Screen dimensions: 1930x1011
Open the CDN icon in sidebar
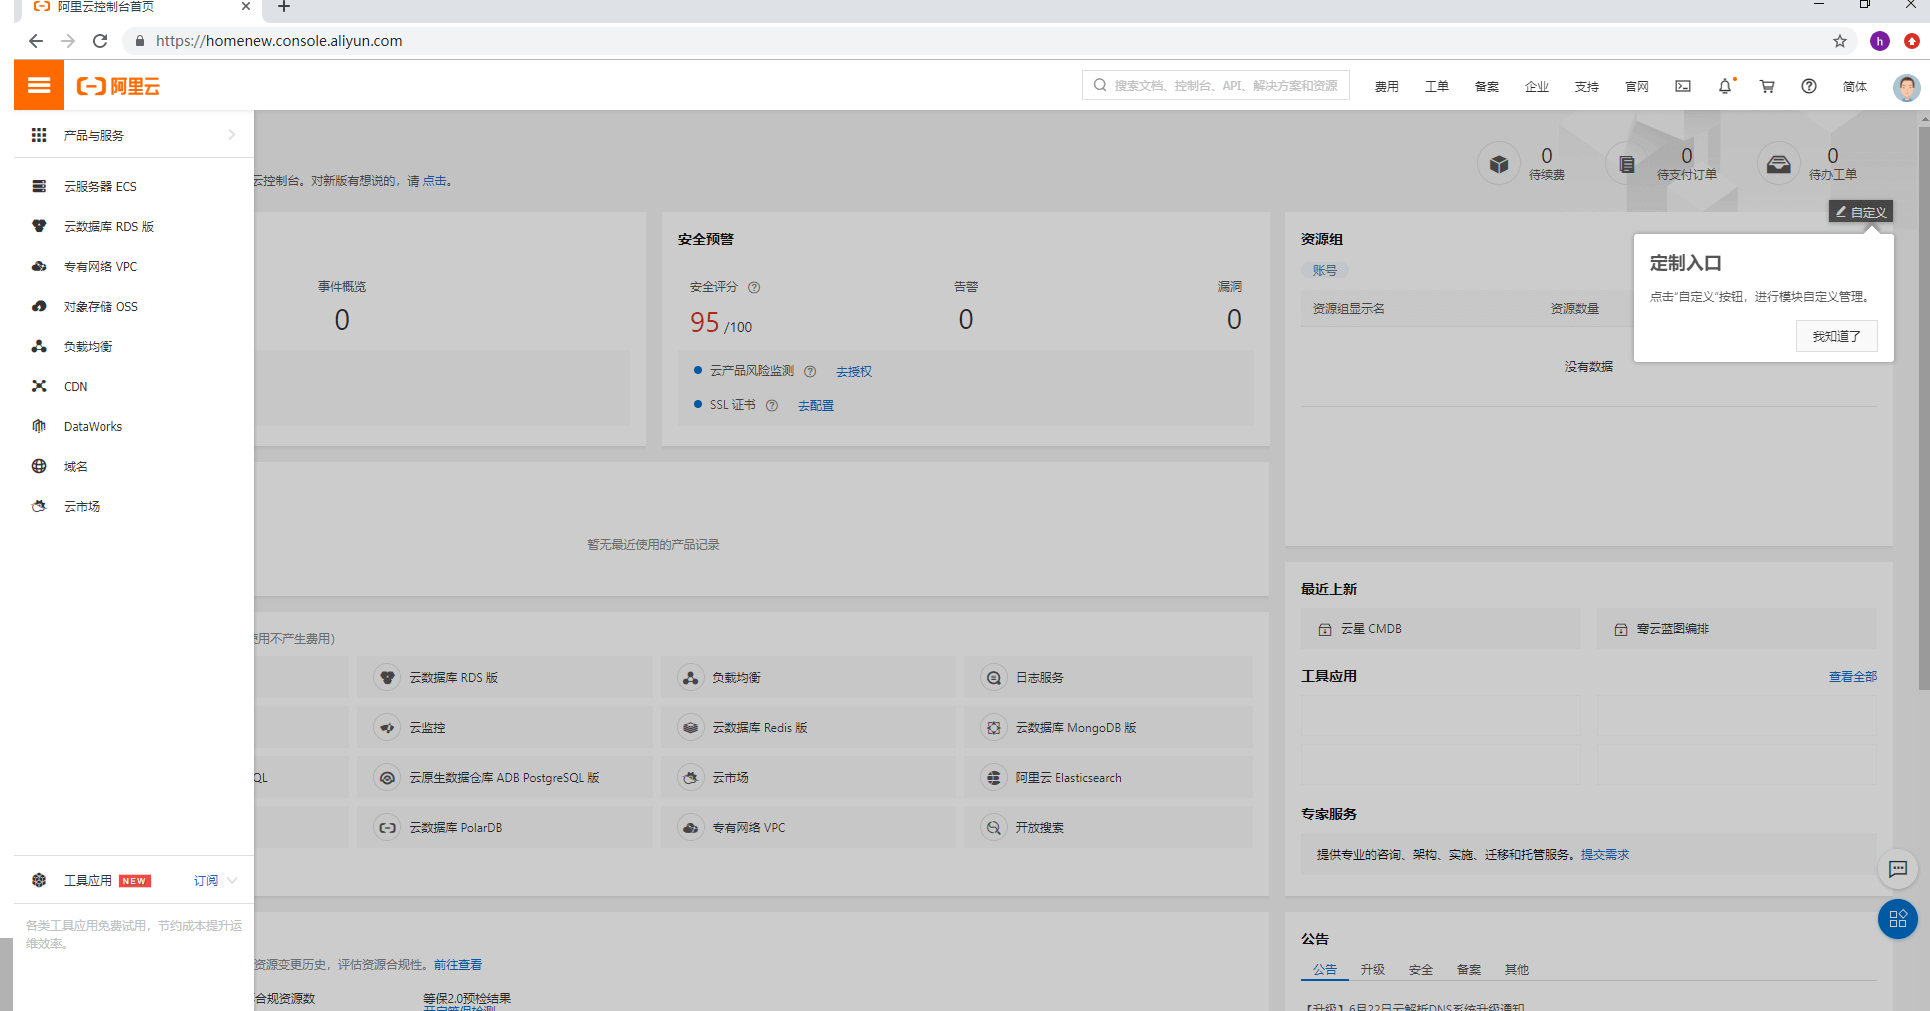(39, 386)
